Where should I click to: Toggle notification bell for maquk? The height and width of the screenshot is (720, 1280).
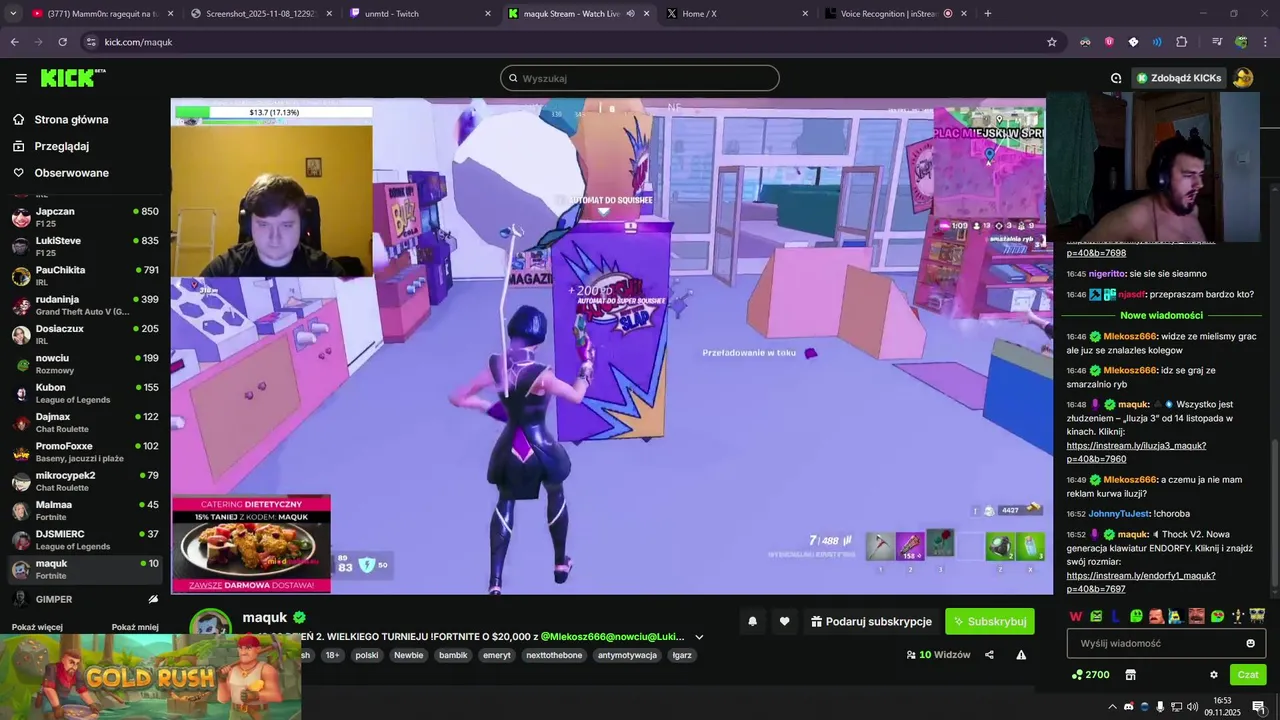(x=753, y=621)
